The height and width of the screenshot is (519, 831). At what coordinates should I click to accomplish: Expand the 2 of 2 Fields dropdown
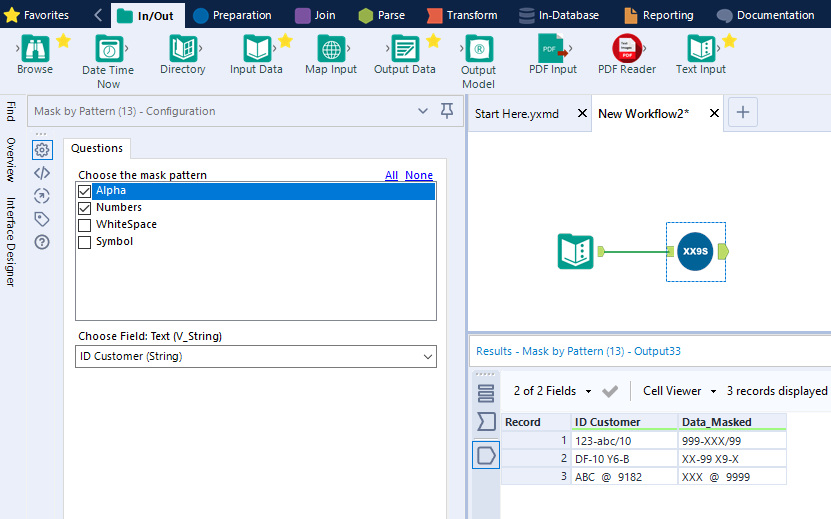[x=552, y=391]
